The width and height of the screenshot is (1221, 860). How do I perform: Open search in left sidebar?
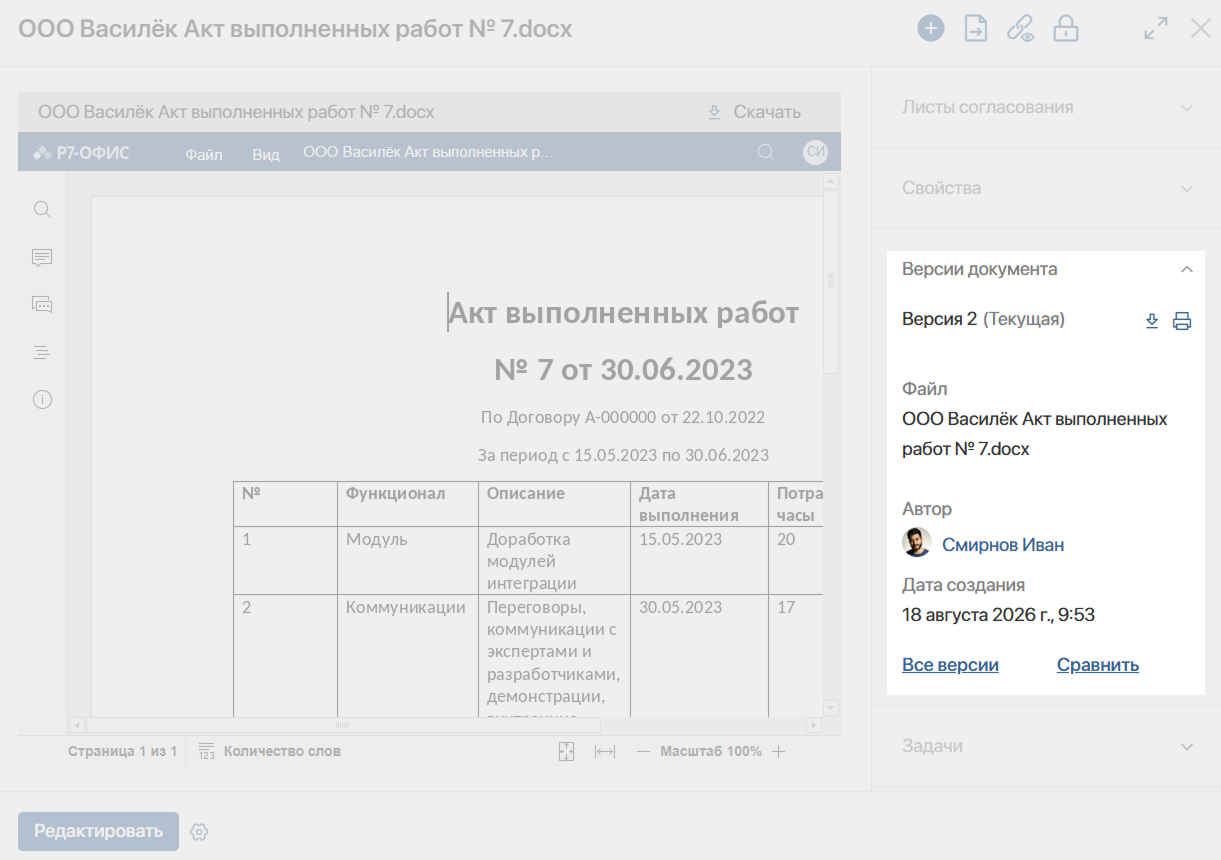[x=42, y=209]
